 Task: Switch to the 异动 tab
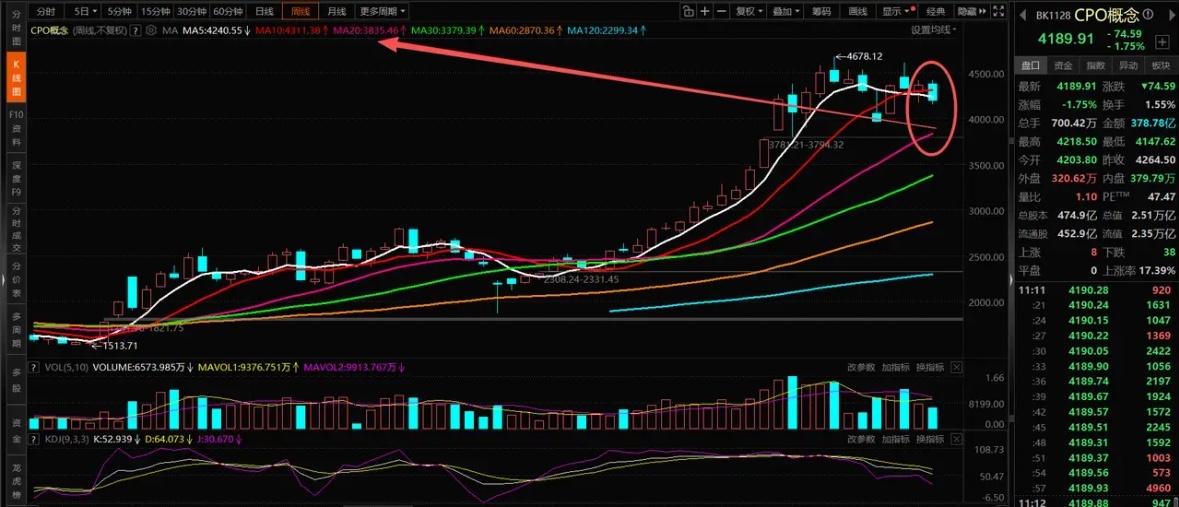(1129, 65)
